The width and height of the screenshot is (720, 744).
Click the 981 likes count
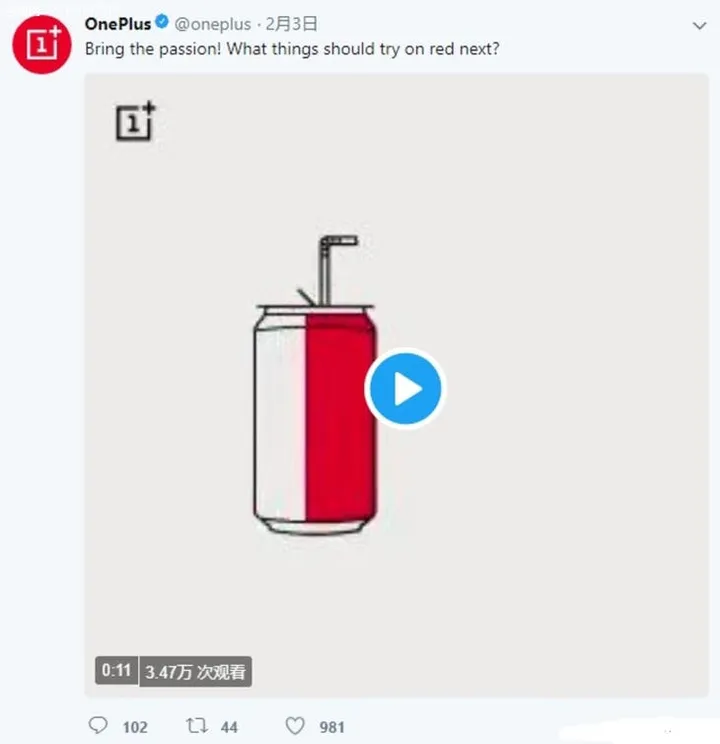coord(332,727)
